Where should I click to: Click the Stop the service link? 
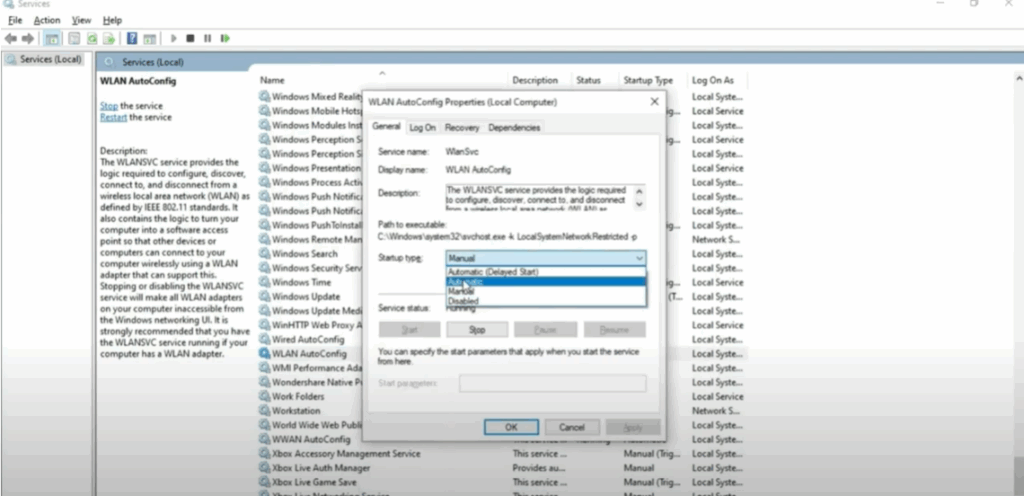click(109, 106)
